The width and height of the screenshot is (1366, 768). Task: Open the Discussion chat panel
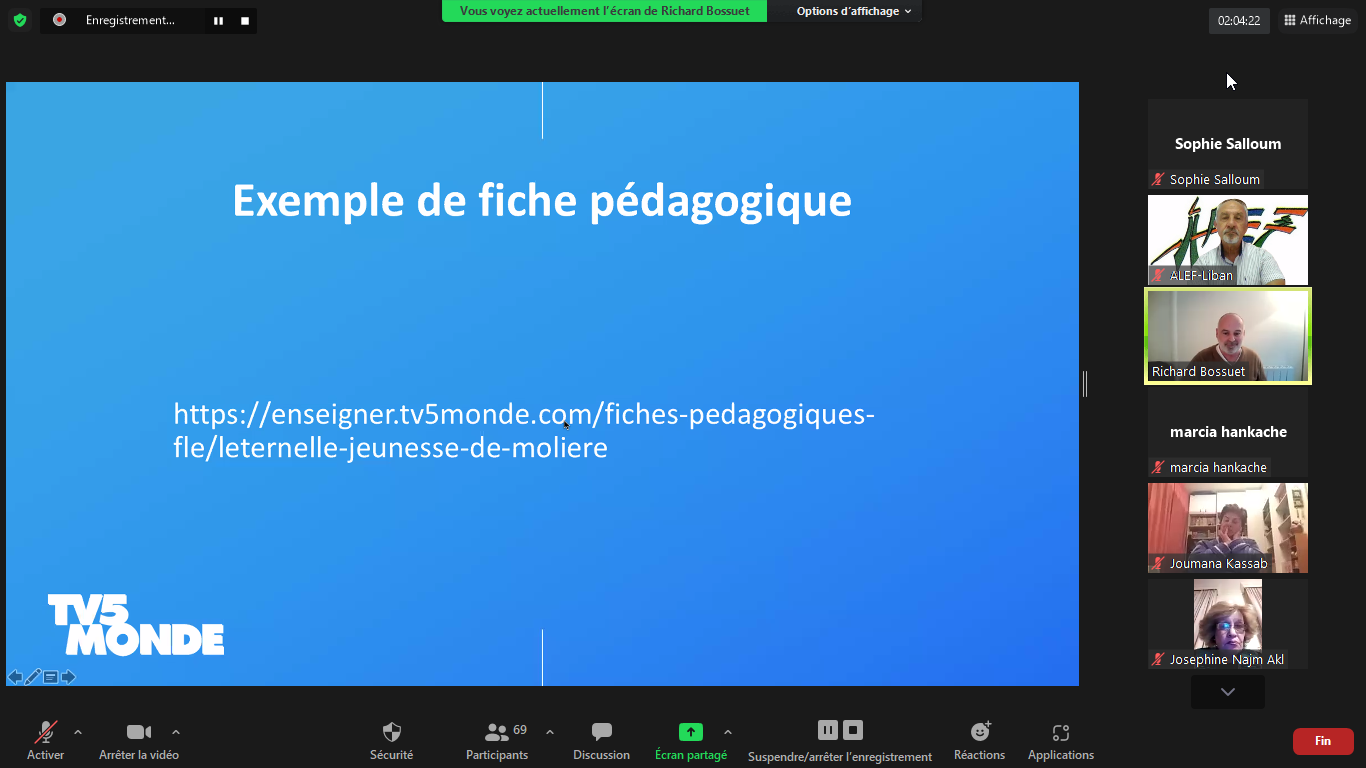(601, 741)
